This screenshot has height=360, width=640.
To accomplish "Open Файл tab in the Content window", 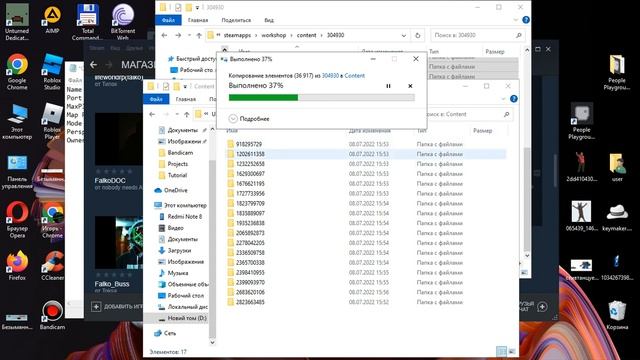I will 156,99.
